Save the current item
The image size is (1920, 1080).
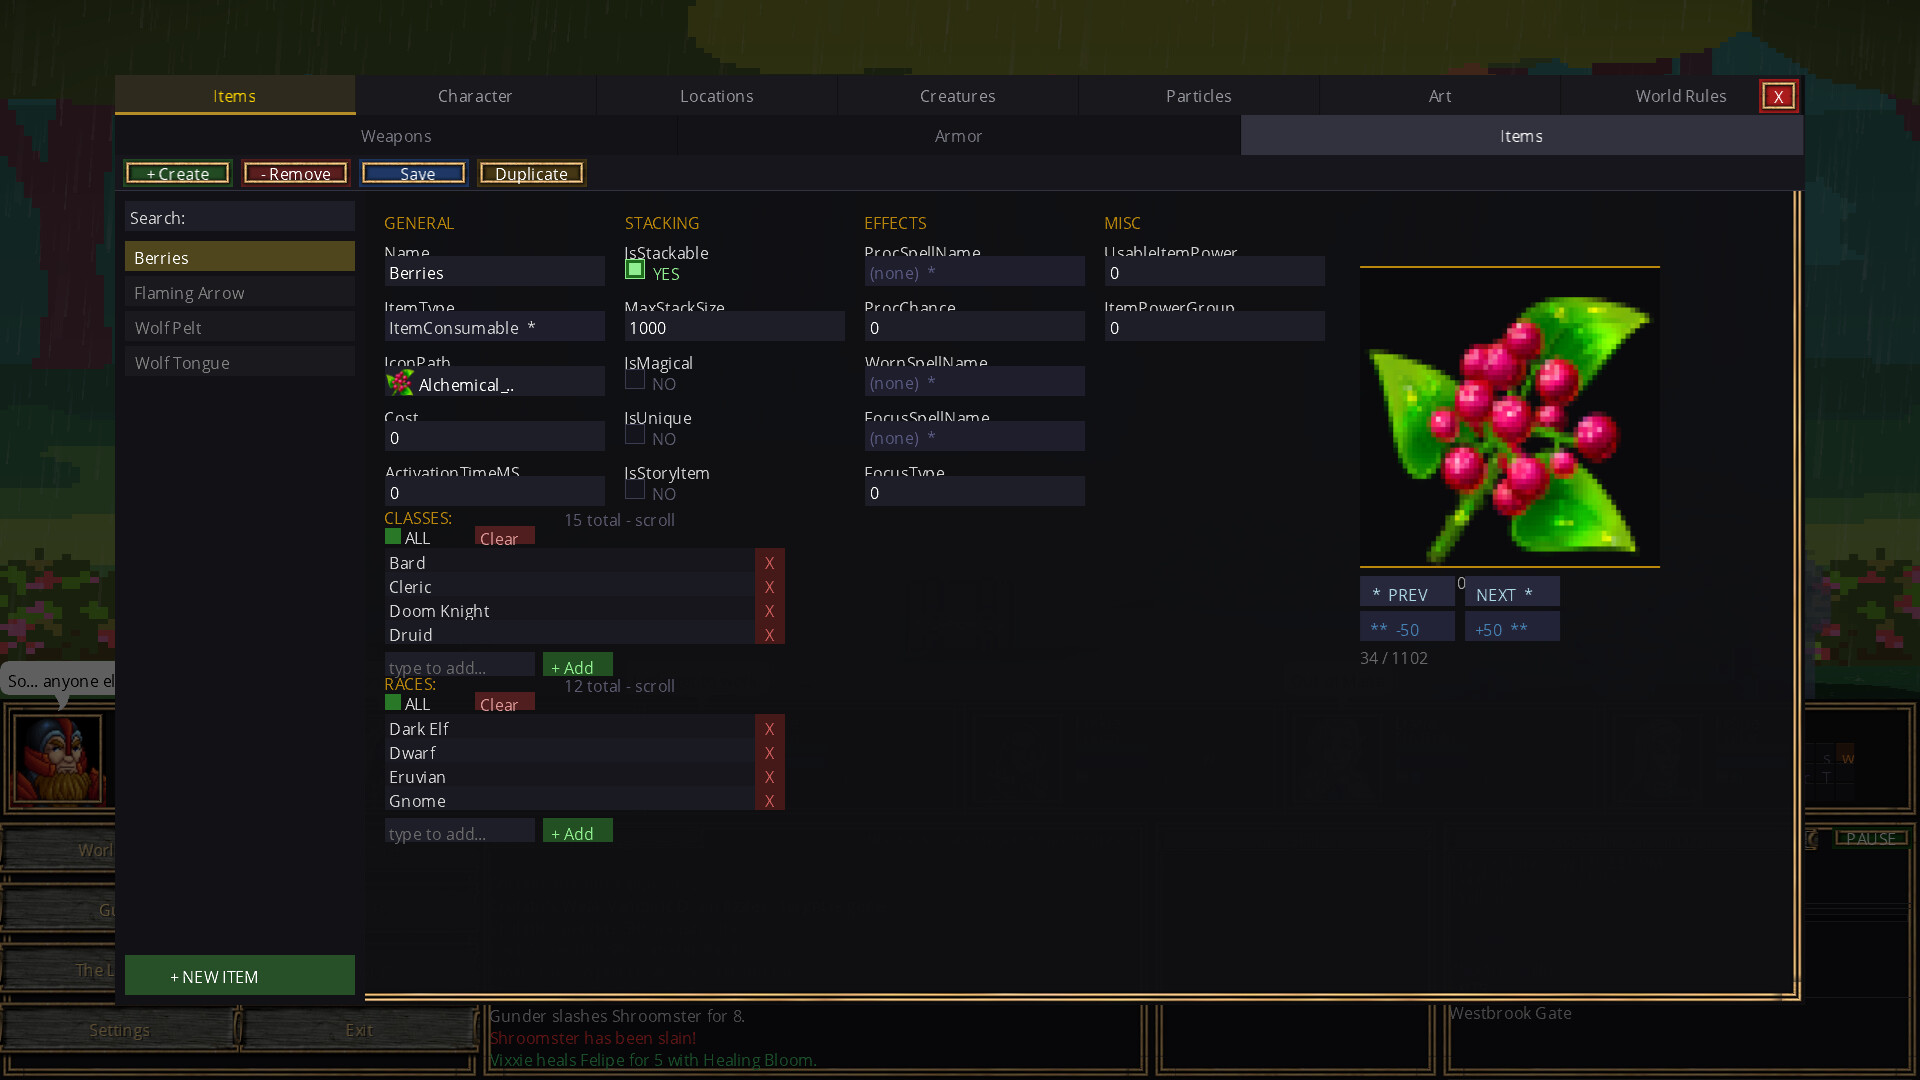tap(414, 173)
